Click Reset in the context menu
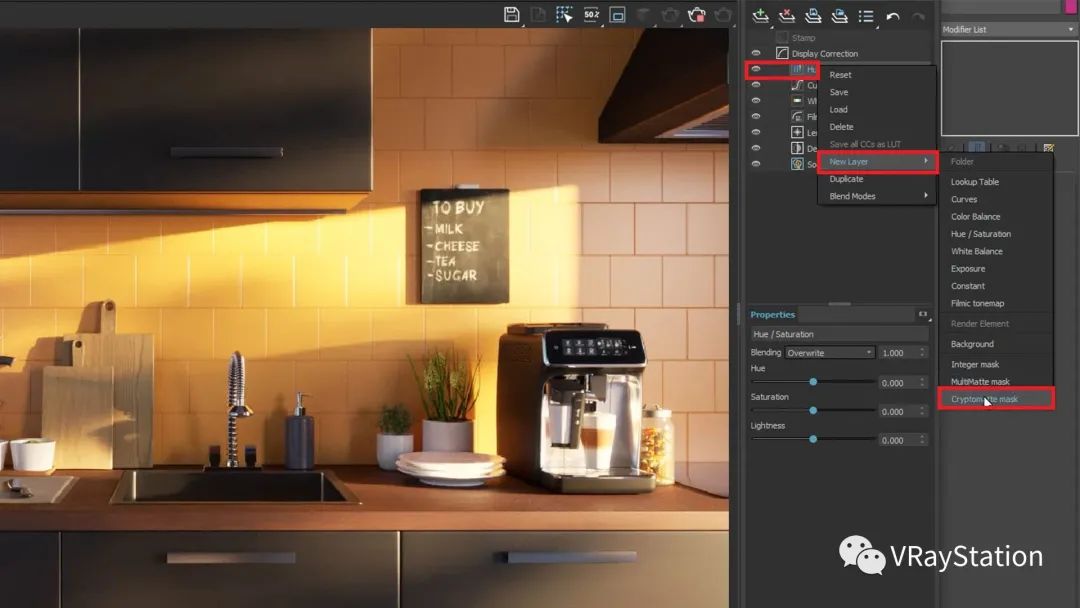 click(840, 75)
